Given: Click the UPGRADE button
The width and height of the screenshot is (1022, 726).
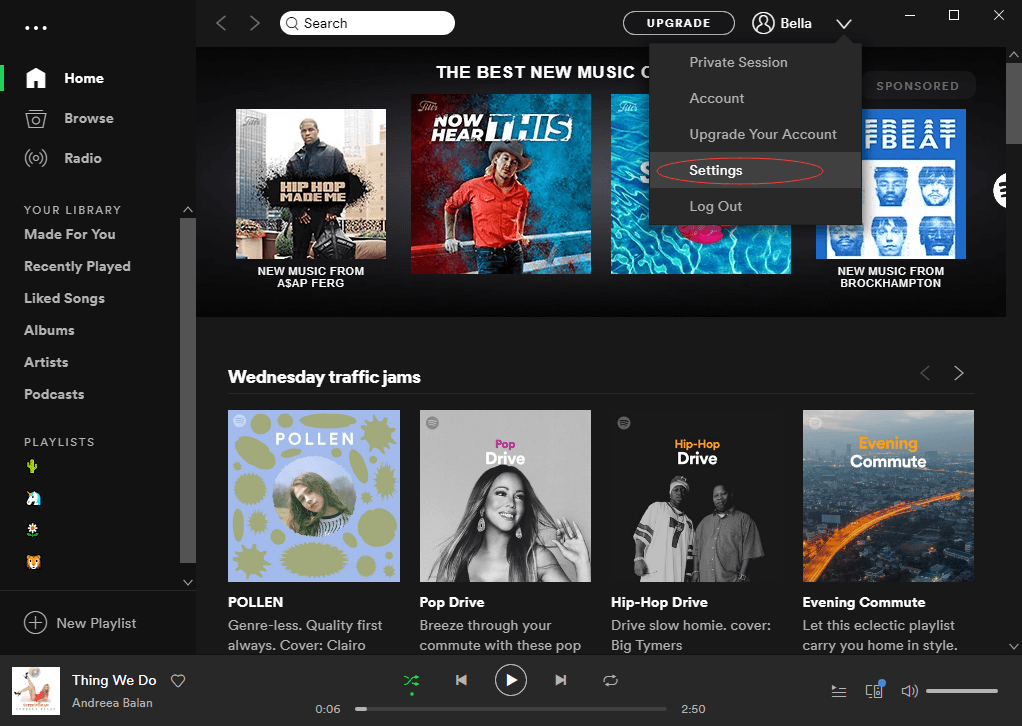Looking at the screenshot, I should pos(679,23).
